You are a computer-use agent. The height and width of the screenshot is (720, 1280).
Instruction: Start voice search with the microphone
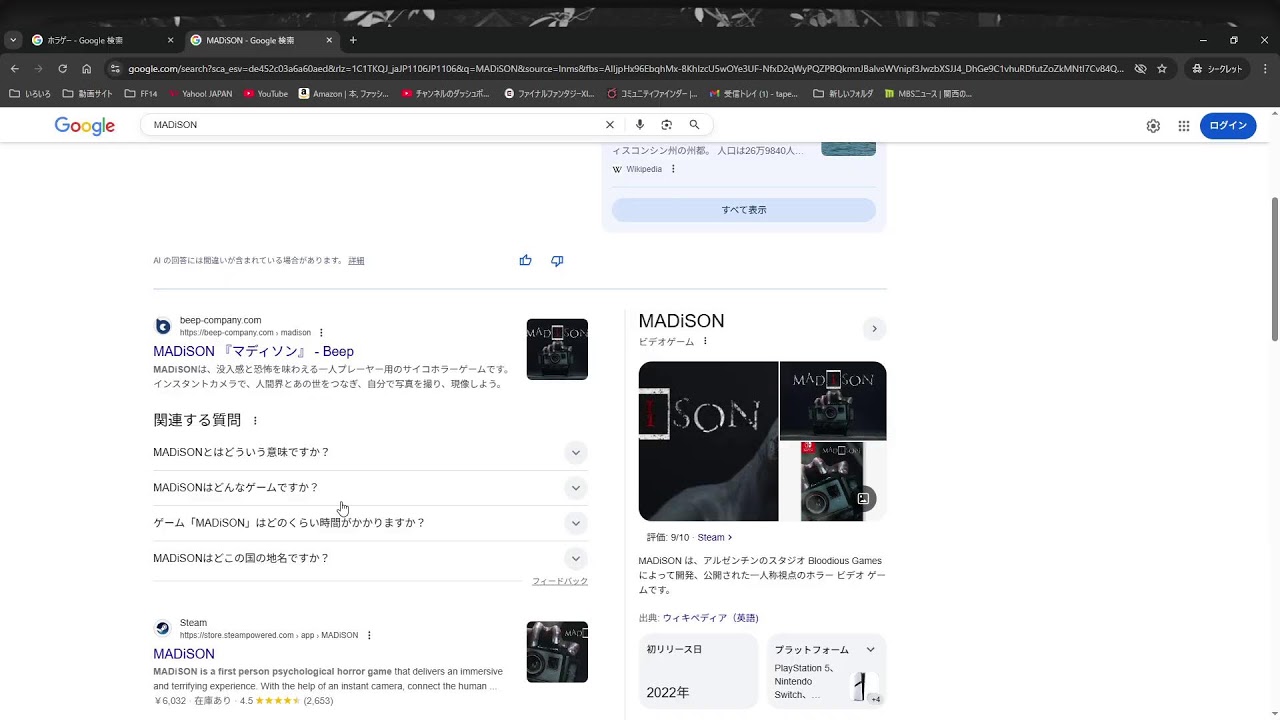640,125
